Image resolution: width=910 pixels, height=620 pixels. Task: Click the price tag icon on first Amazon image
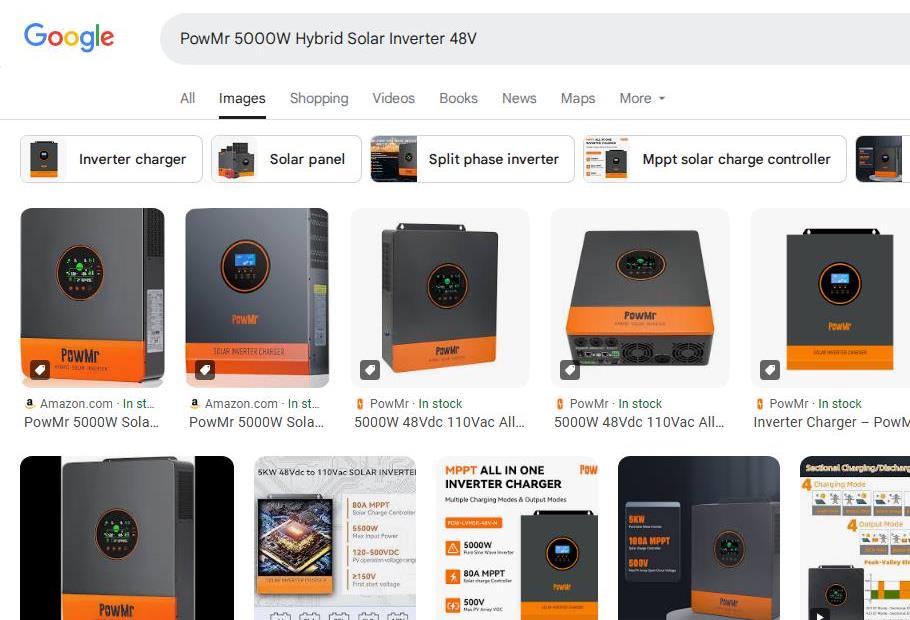pyautogui.click(x=40, y=370)
